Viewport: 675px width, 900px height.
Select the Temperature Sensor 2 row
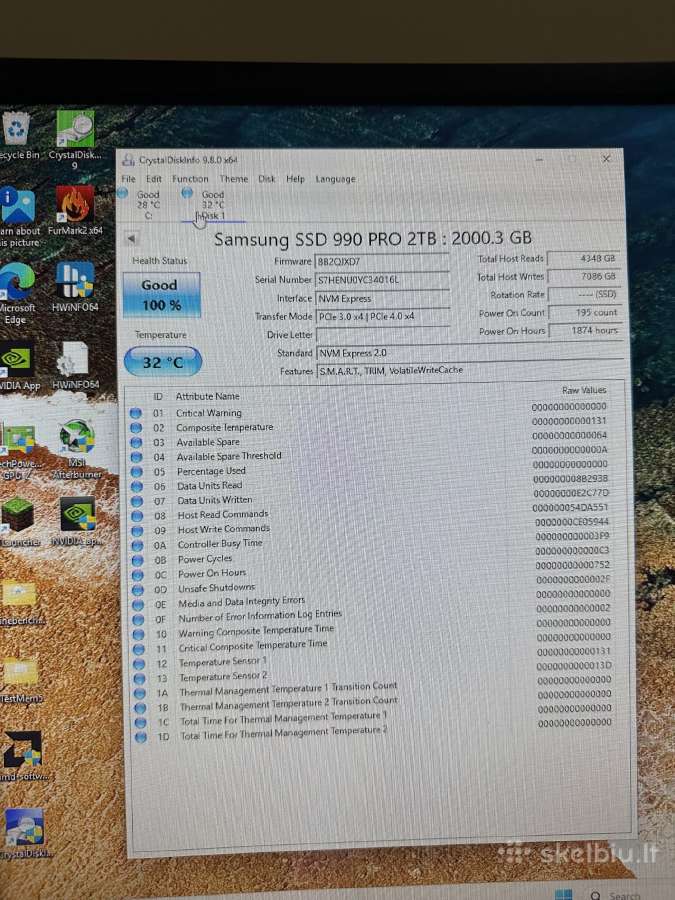click(x=372, y=674)
